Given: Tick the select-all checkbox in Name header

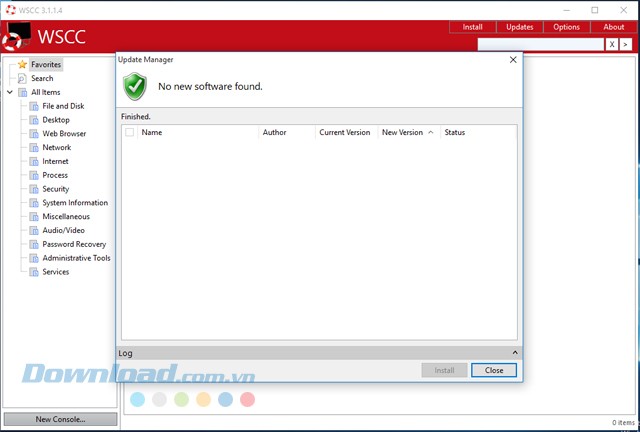Looking at the screenshot, I should click(130, 132).
